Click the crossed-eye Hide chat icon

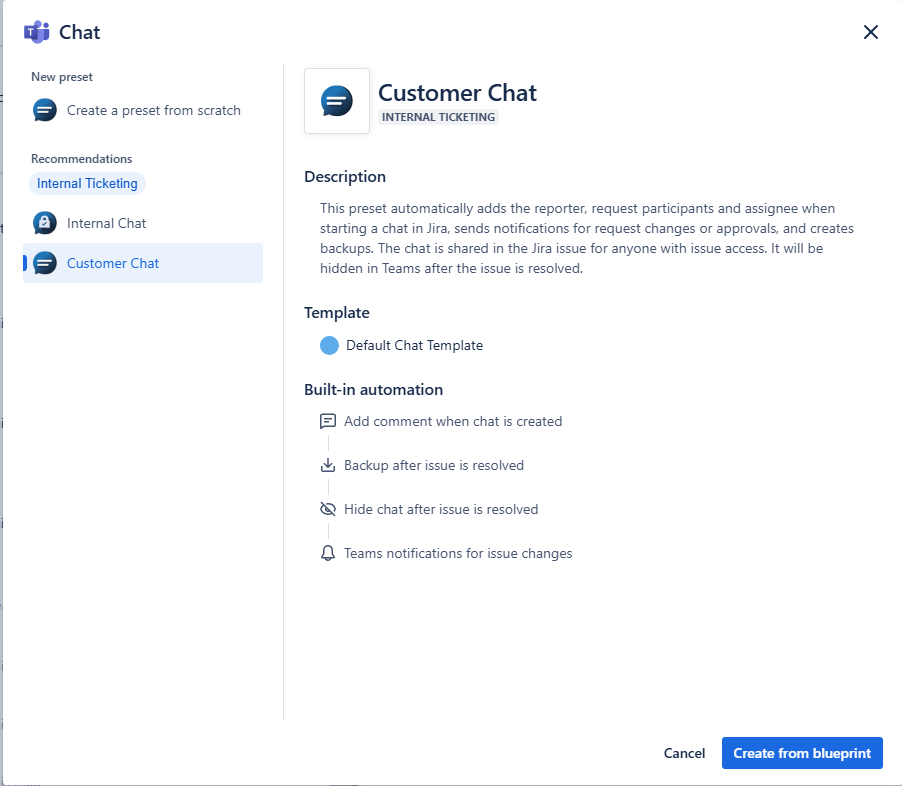327,509
